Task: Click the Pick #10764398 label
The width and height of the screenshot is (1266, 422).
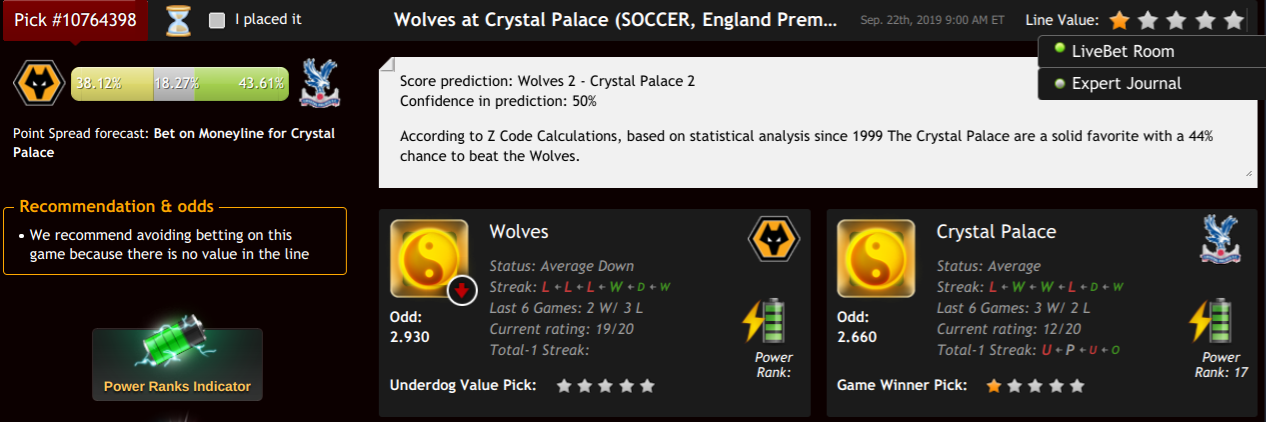Action: (x=75, y=19)
